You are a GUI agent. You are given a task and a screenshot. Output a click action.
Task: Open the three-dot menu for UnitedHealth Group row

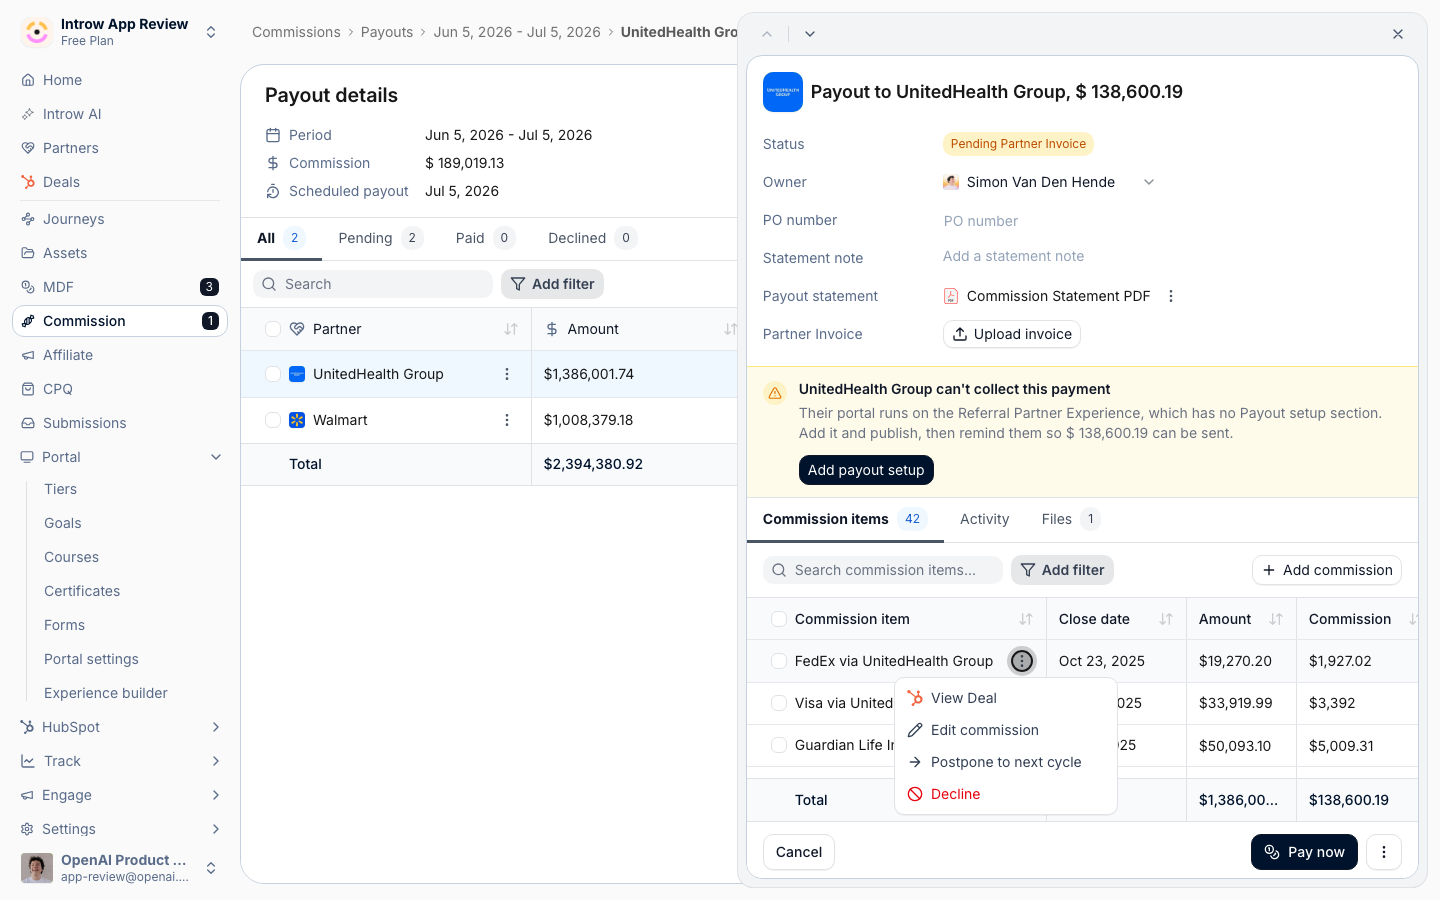tap(507, 374)
